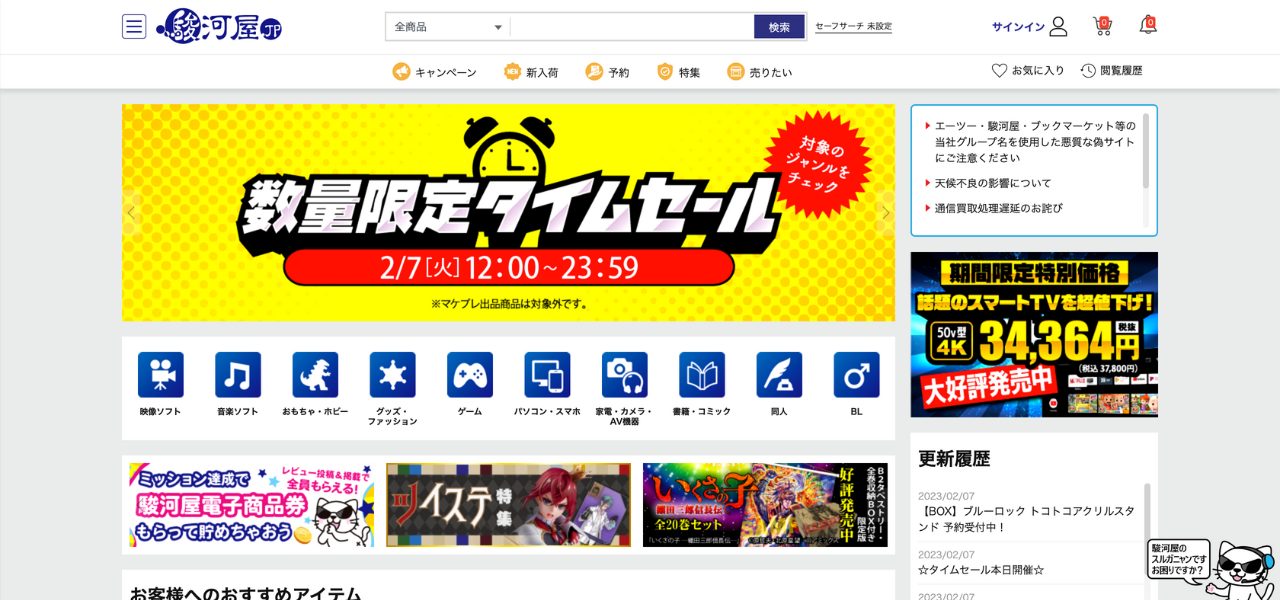The width and height of the screenshot is (1280, 600).
Task: Click the shopping cart icon
Action: pos(1102,26)
